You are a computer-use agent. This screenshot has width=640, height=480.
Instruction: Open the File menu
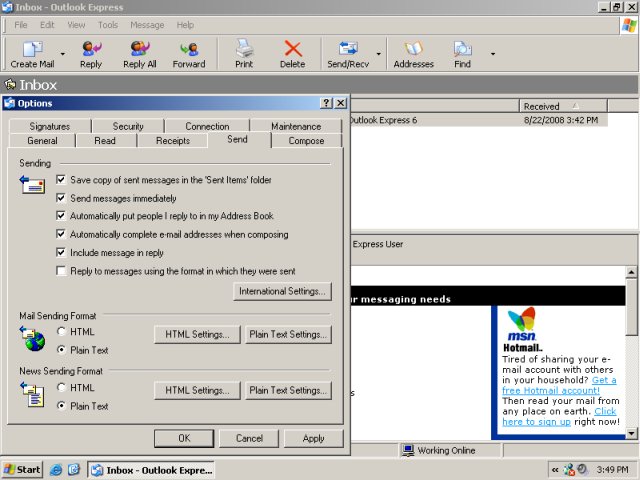21,25
